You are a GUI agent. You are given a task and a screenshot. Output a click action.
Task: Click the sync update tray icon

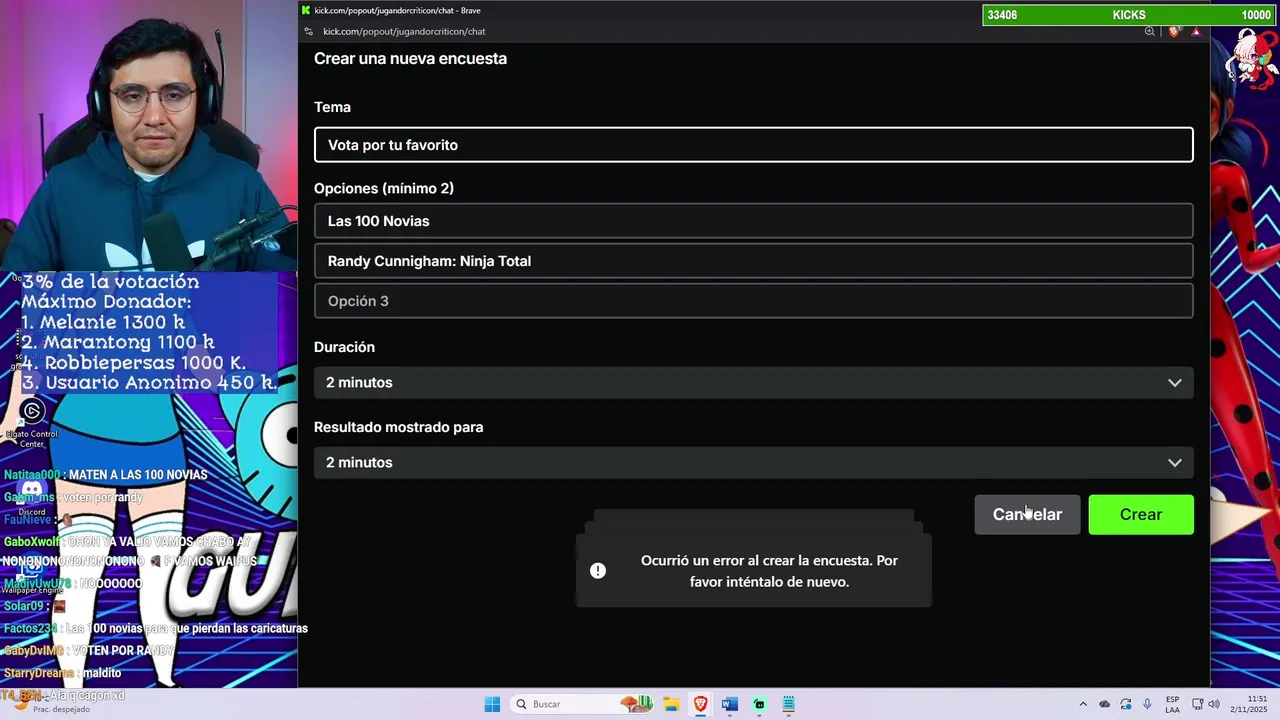tap(1126, 704)
